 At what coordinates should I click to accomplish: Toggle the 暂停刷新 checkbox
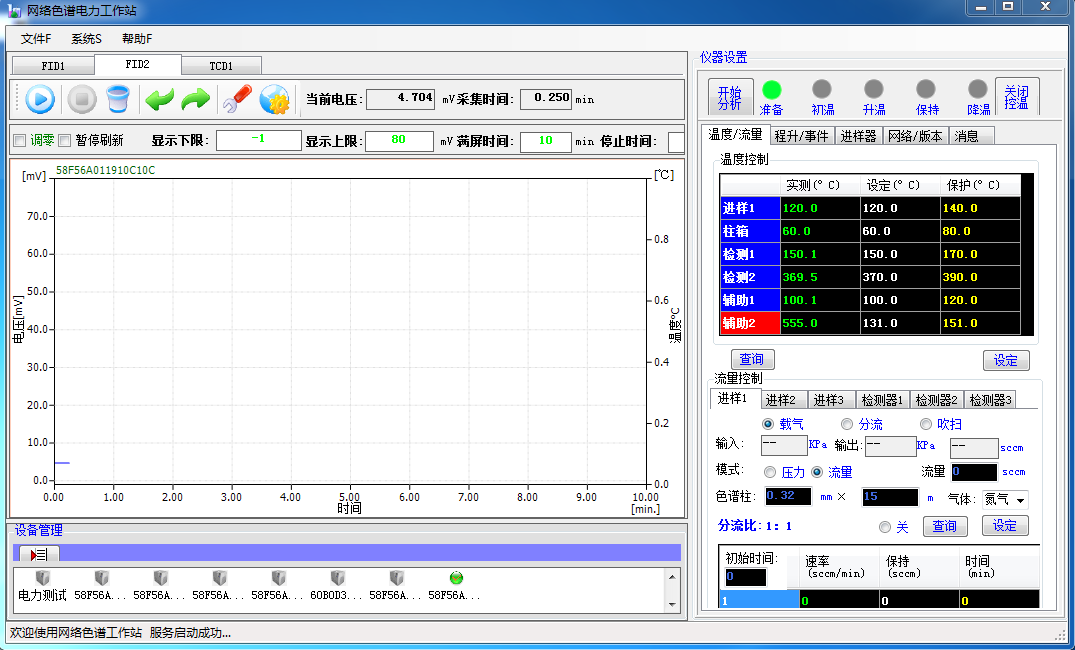pyautogui.click(x=65, y=141)
